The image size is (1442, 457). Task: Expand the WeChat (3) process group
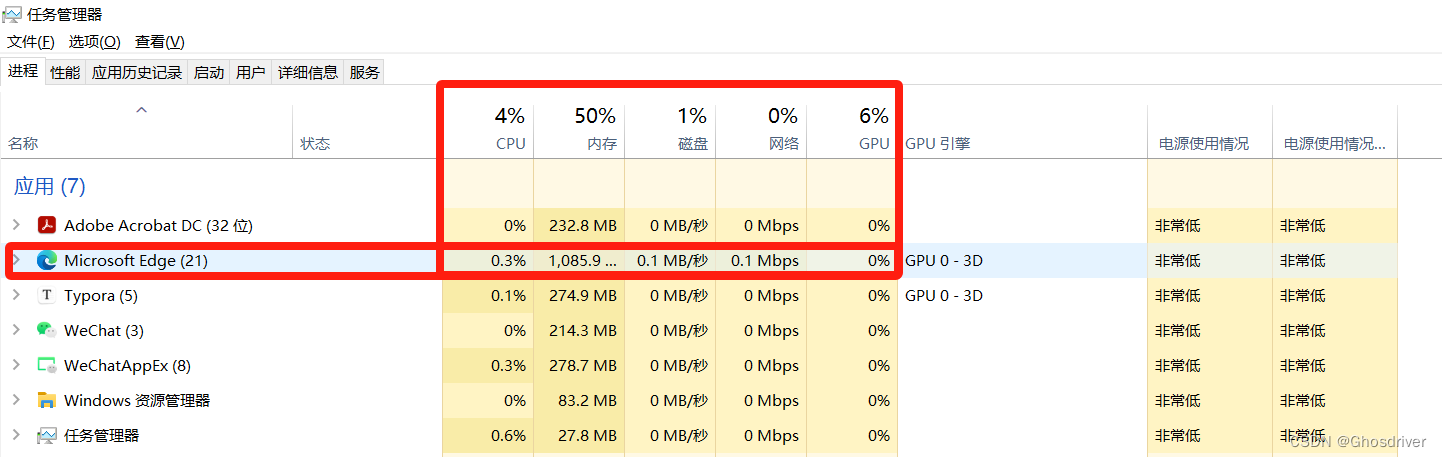coord(15,330)
